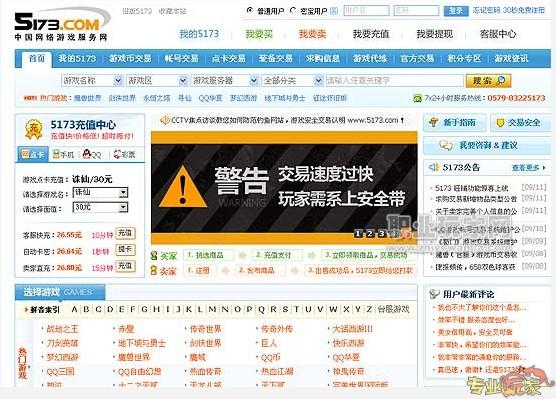
Task: Click the 我要咨询 & 建议 chat icon
Action: 446,145
